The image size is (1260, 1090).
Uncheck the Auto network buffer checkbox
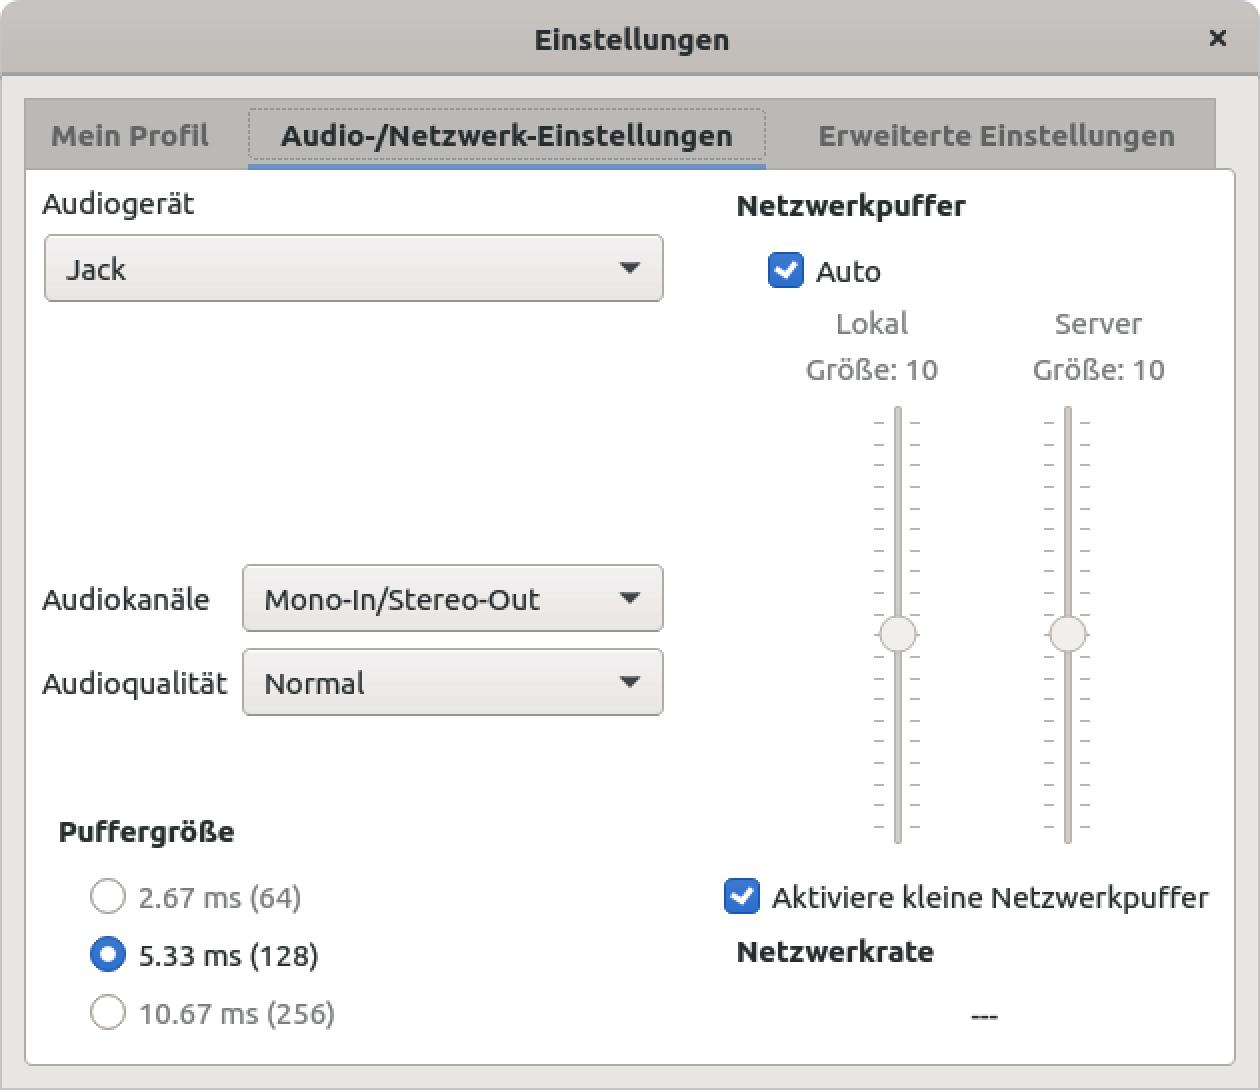coord(786,271)
